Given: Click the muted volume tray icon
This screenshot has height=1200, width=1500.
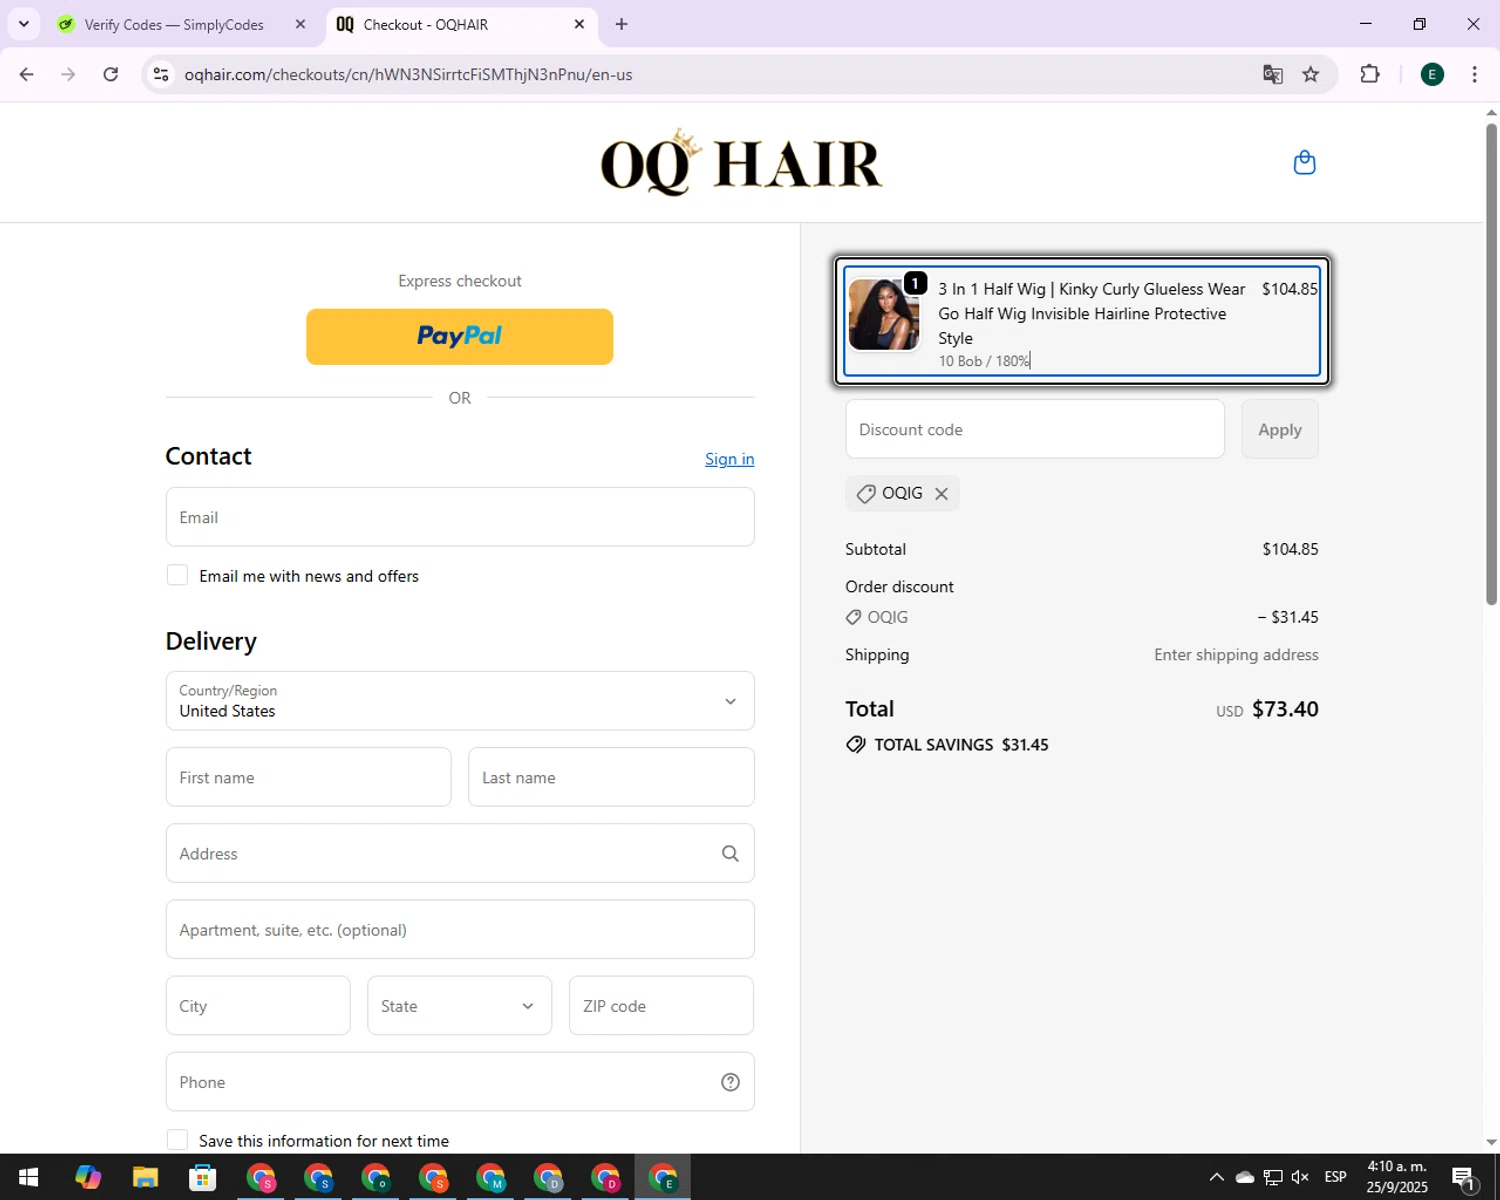Looking at the screenshot, I should click(1300, 1177).
